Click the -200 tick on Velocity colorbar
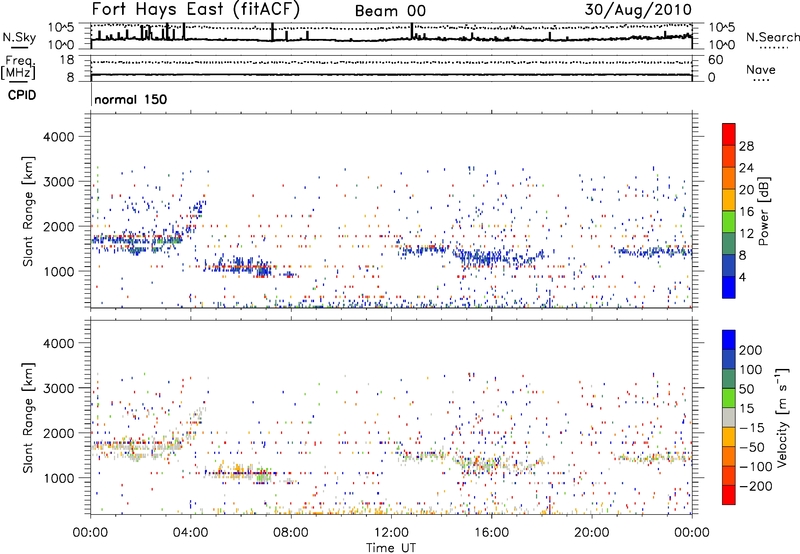 tap(755, 486)
